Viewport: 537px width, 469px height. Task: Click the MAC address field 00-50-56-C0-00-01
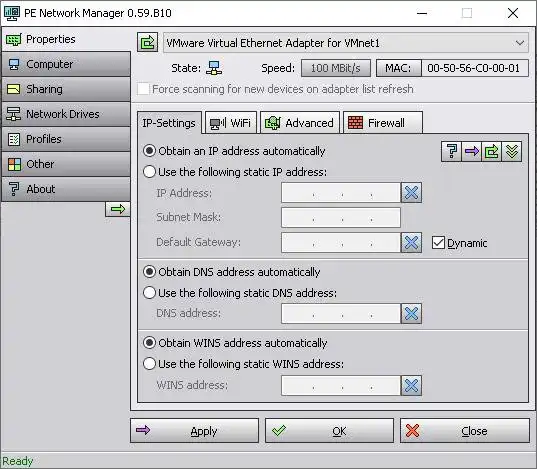coord(474,68)
